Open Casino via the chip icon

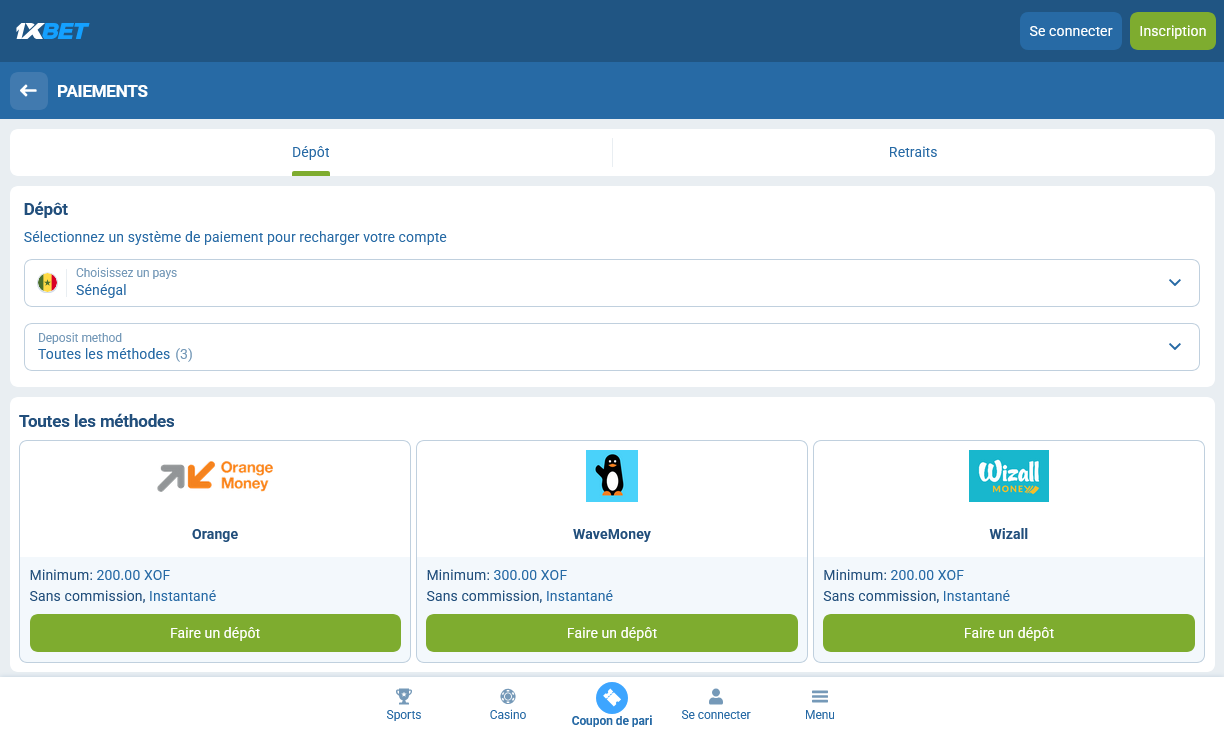click(508, 696)
